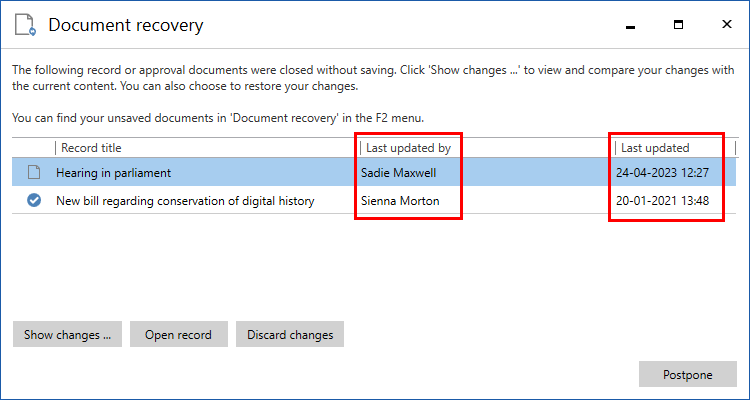Click the 20-01-2021 13:48 date cell
The height and width of the screenshot is (400, 750).
click(665, 201)
